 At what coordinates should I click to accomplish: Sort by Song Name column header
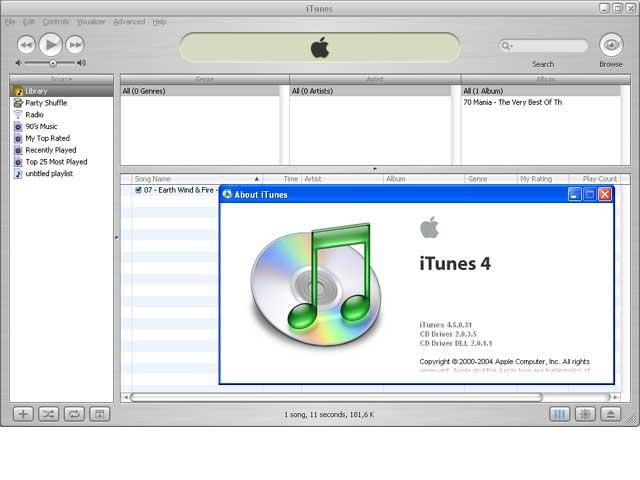(x=197, y=179)
